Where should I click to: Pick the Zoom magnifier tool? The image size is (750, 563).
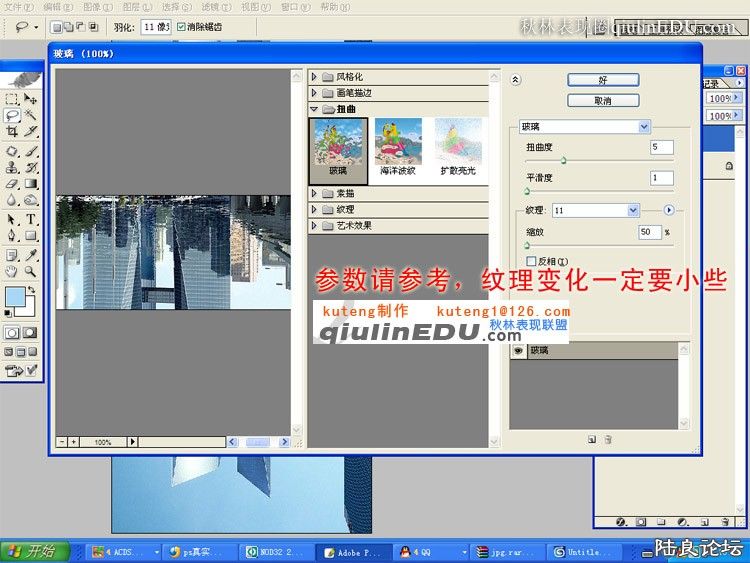tap(31, 270)
